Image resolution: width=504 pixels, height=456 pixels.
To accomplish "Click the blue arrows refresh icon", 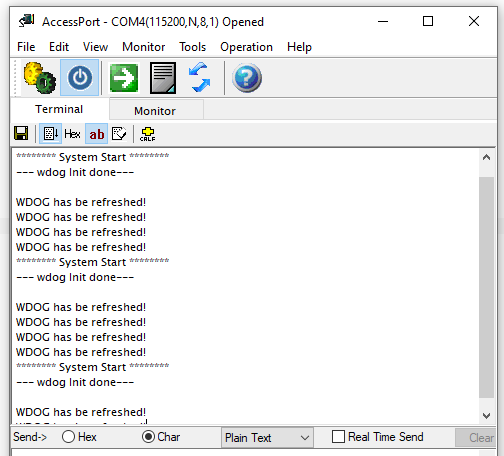I will [x=199, y=78].
